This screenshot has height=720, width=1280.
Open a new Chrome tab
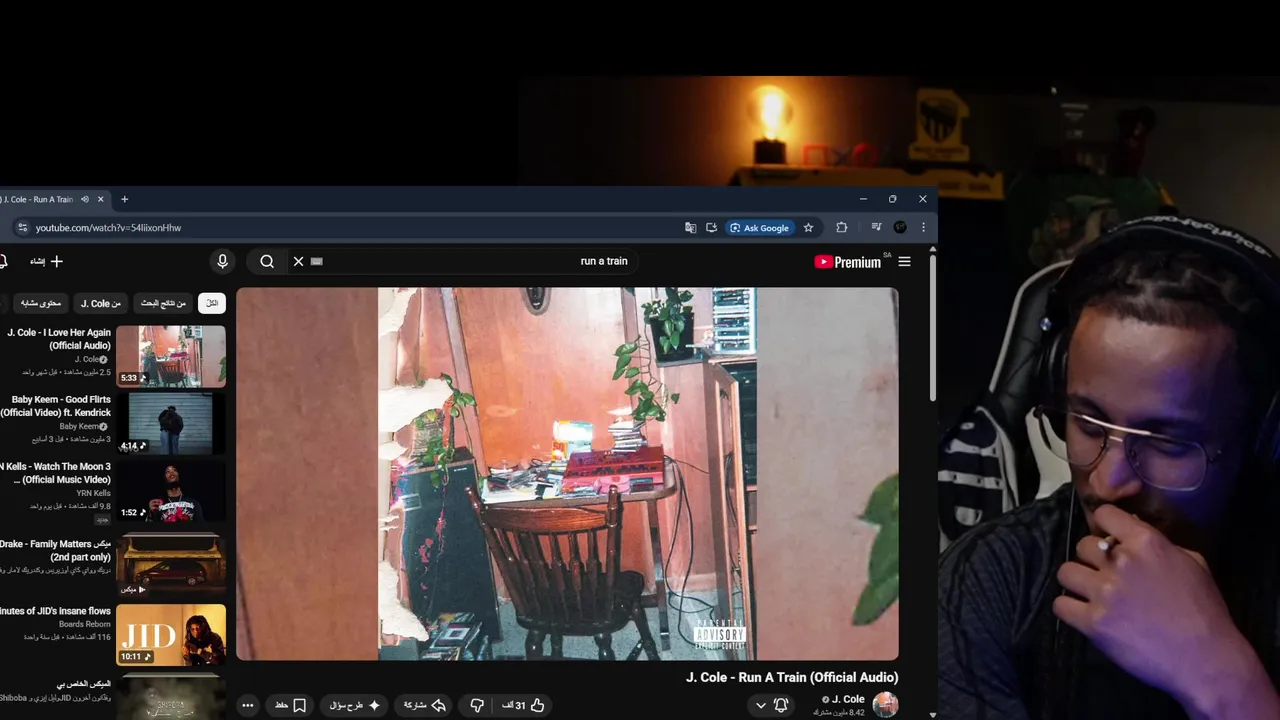coord(124,199)
